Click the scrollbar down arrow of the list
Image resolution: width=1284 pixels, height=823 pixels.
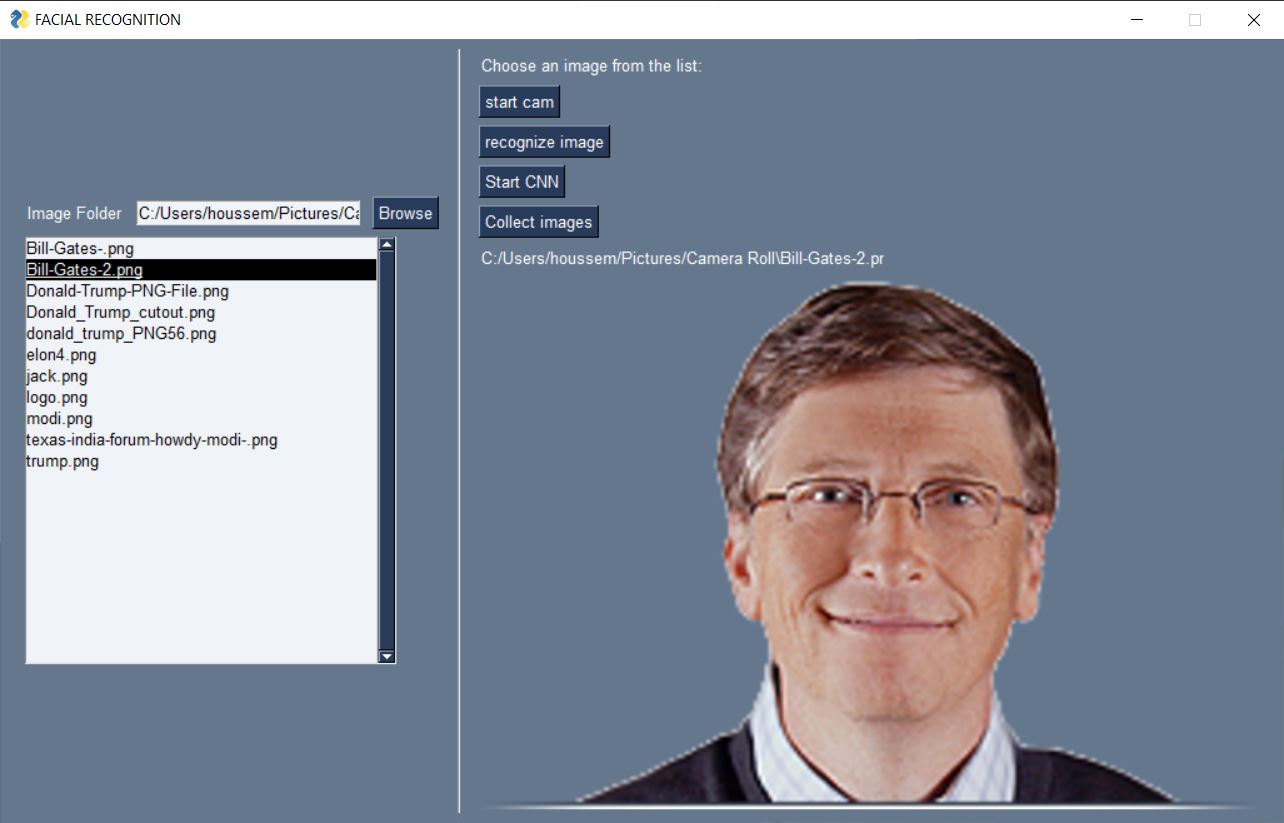[x=386, y=656]
